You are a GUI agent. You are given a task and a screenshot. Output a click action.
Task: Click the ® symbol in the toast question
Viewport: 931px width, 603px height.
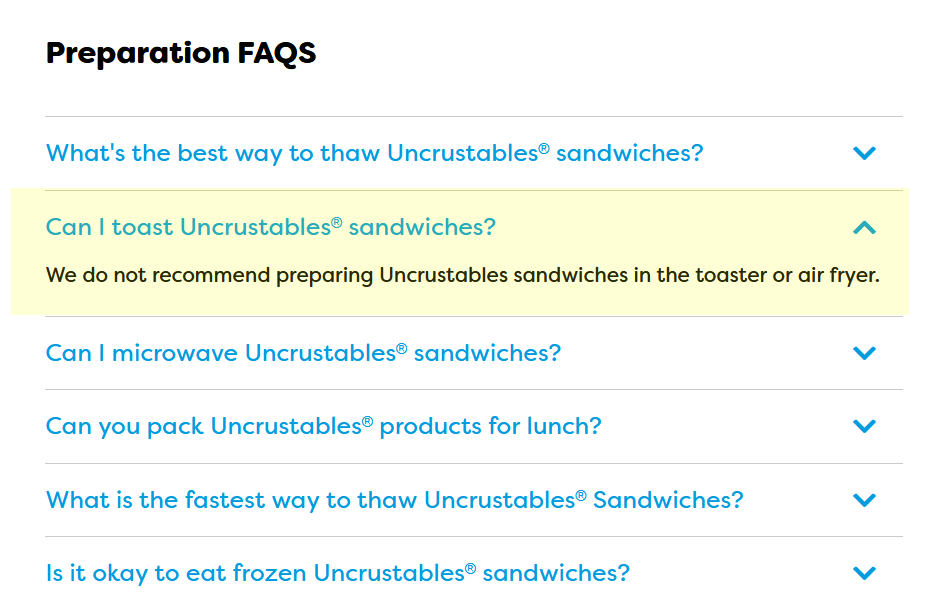click(x=336, y=222)
